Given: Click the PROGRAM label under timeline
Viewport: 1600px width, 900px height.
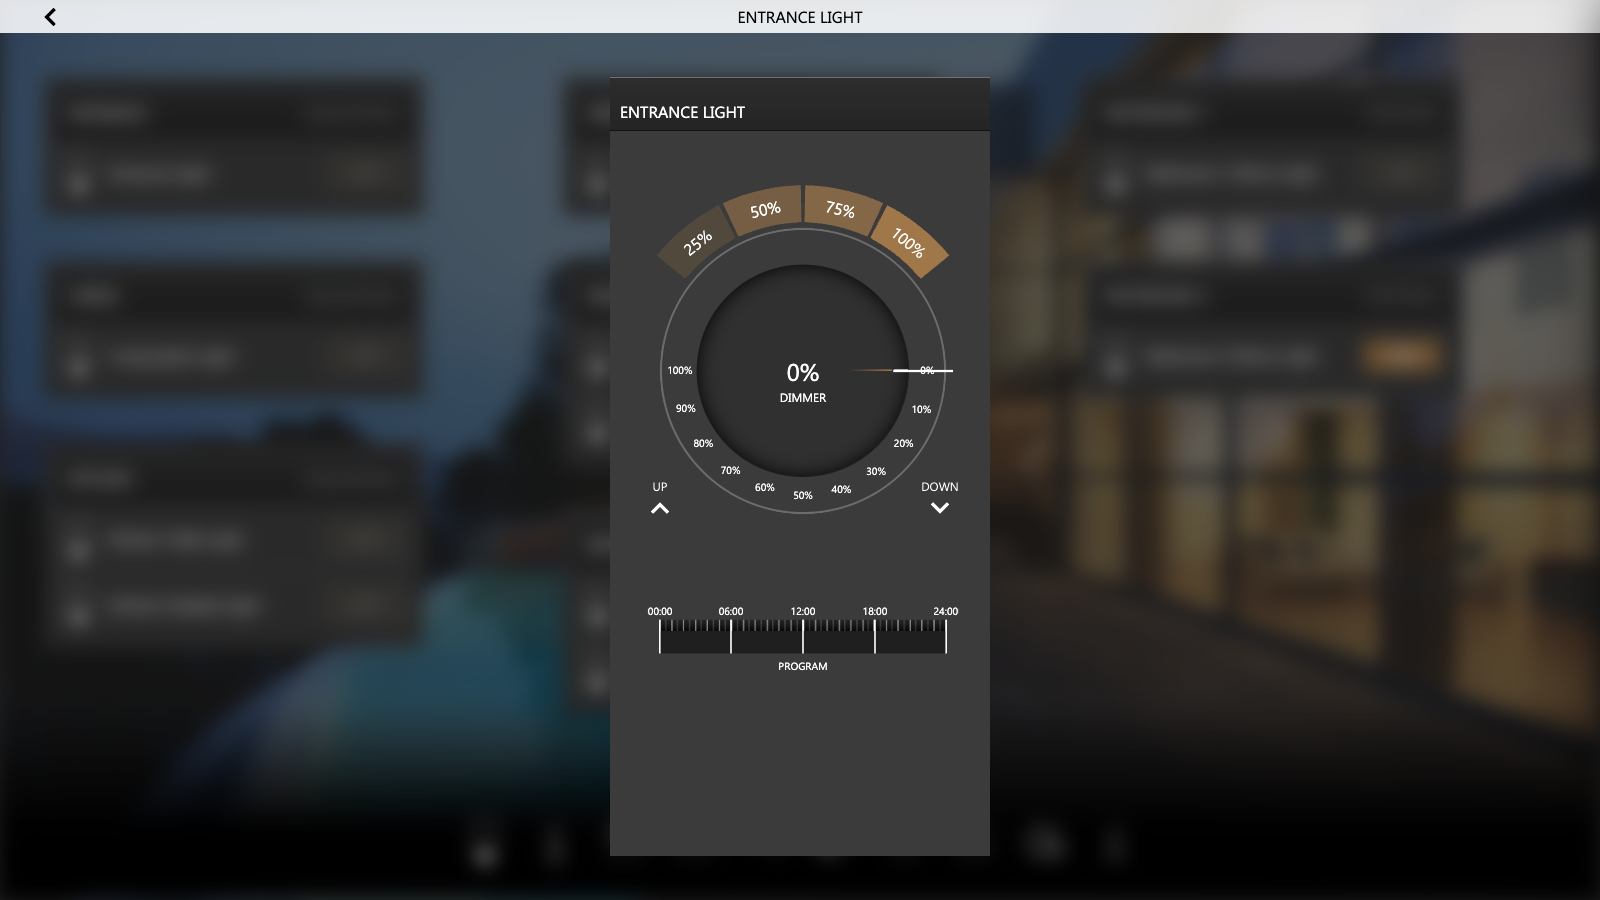Looking at the screenshot, I should point(803,666).
